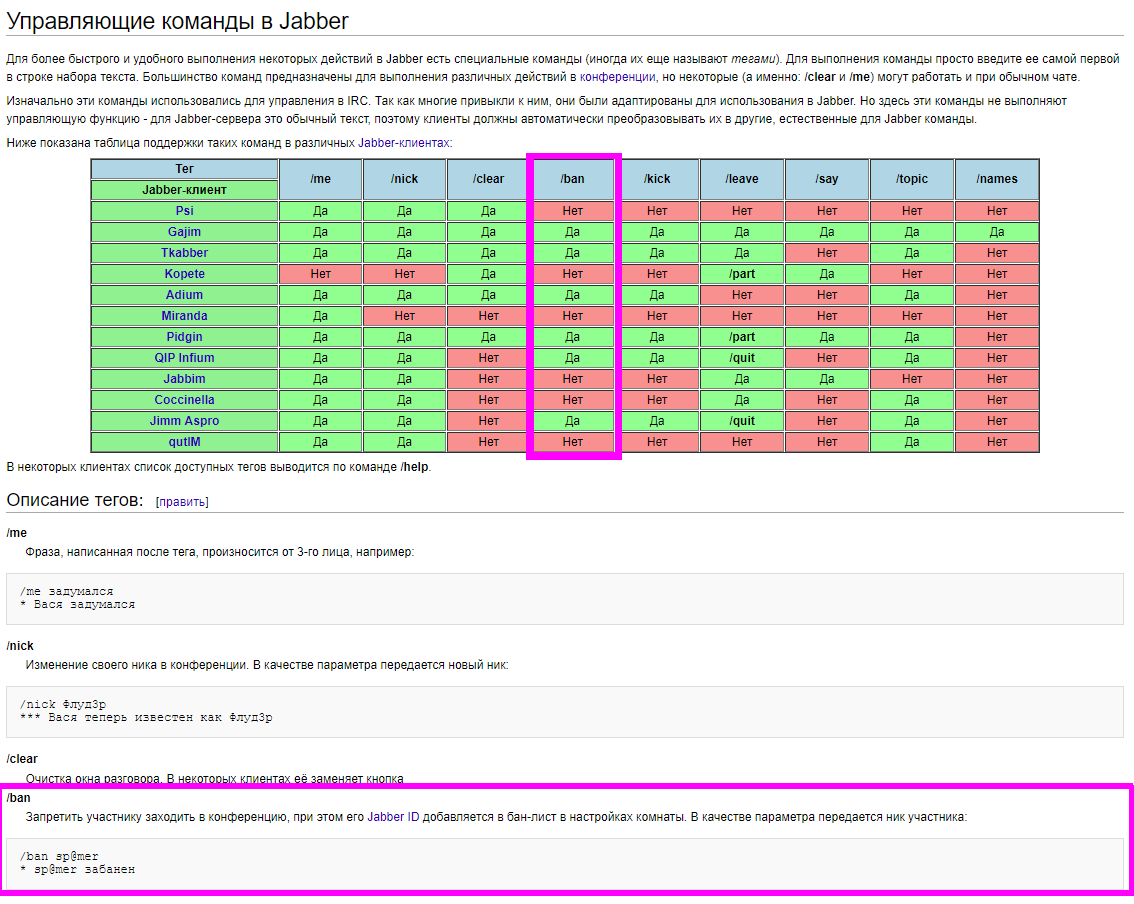Click the /quit cell in the QIP Infium row

[x=742, y=358]
